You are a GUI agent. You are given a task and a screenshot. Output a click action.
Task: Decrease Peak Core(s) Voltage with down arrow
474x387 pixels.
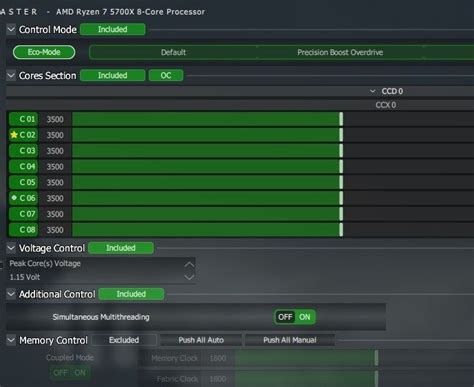pos(189,277)
